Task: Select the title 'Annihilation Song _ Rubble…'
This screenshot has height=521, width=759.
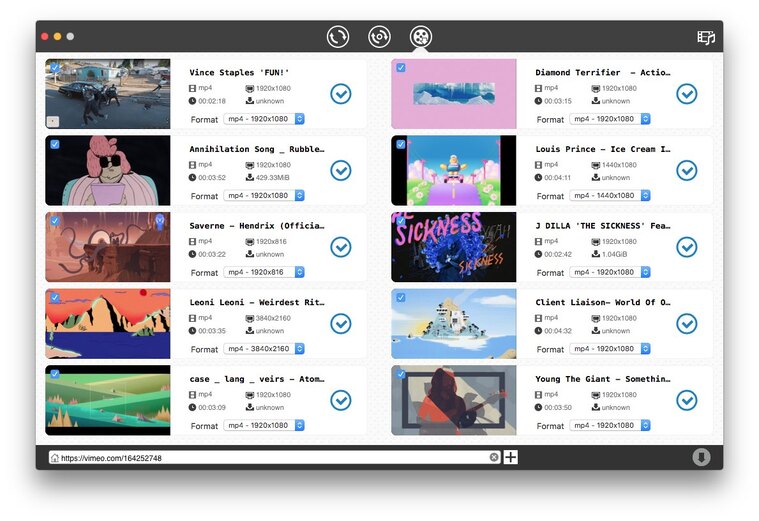Action: pyautogui.click(x=257, y=149)
